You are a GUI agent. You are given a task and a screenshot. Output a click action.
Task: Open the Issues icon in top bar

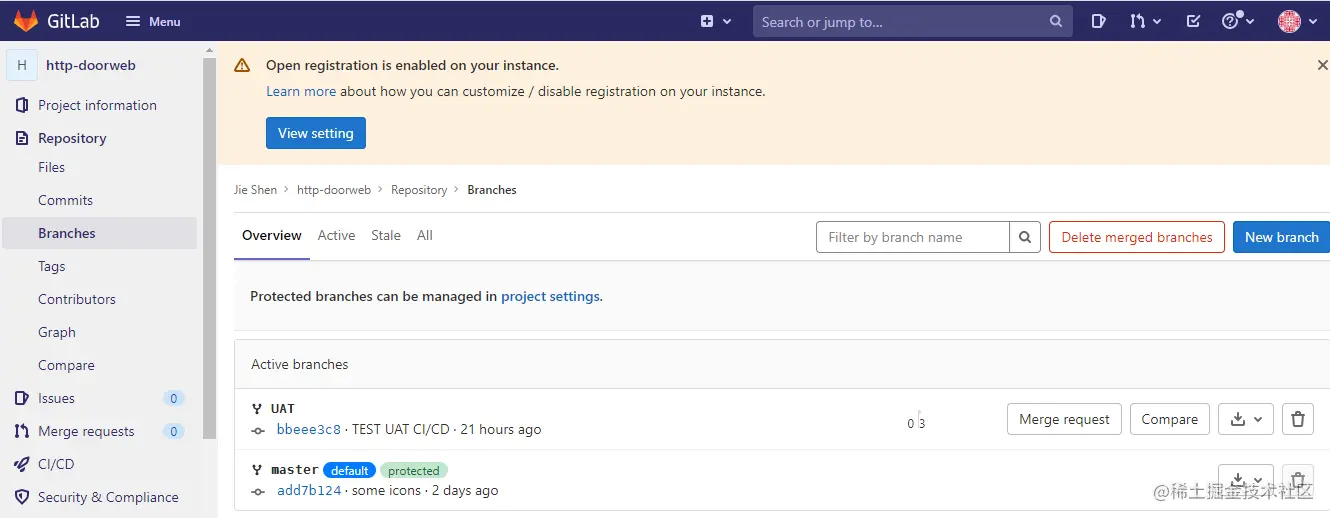click(x=1098, y=21)
